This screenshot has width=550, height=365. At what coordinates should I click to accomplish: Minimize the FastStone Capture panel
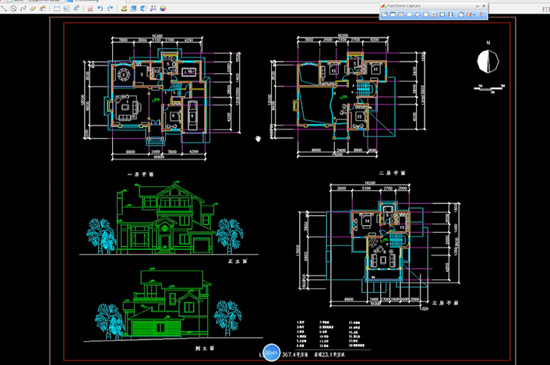pos(477,6)
